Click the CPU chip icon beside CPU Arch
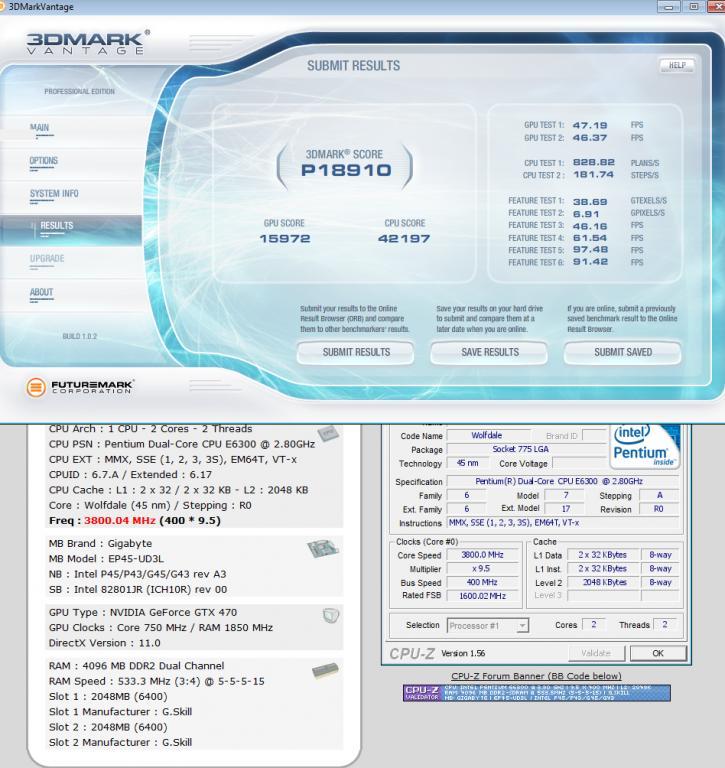Screen dimensions: 725x768 click(328, 433)
